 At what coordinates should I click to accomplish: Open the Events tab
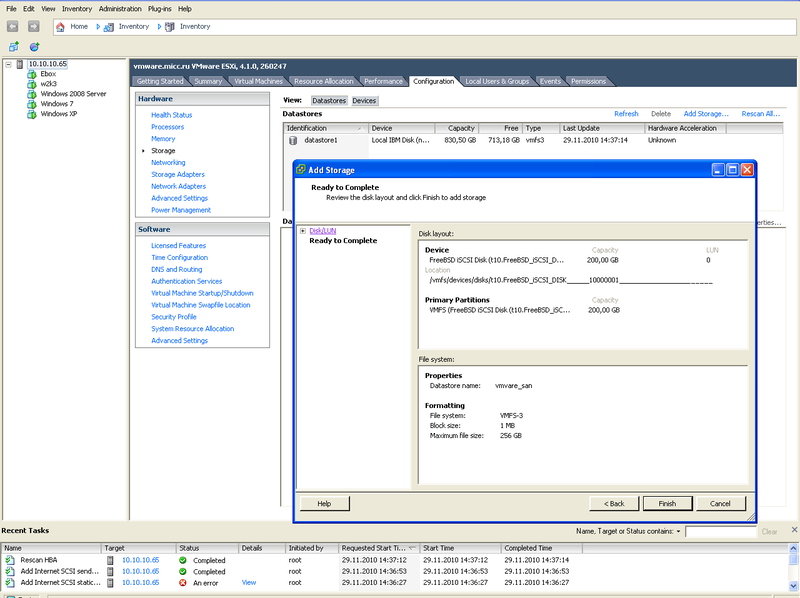[550, 81]
